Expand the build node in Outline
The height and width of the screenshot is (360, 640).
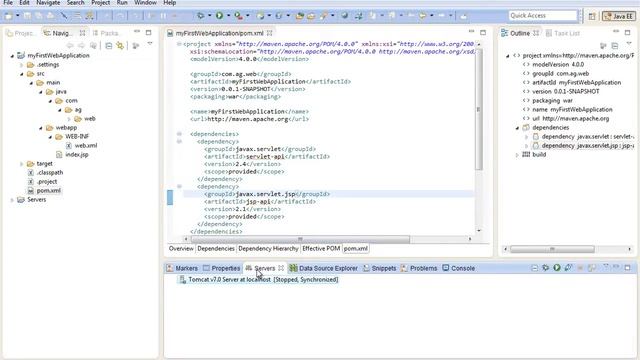517,155
